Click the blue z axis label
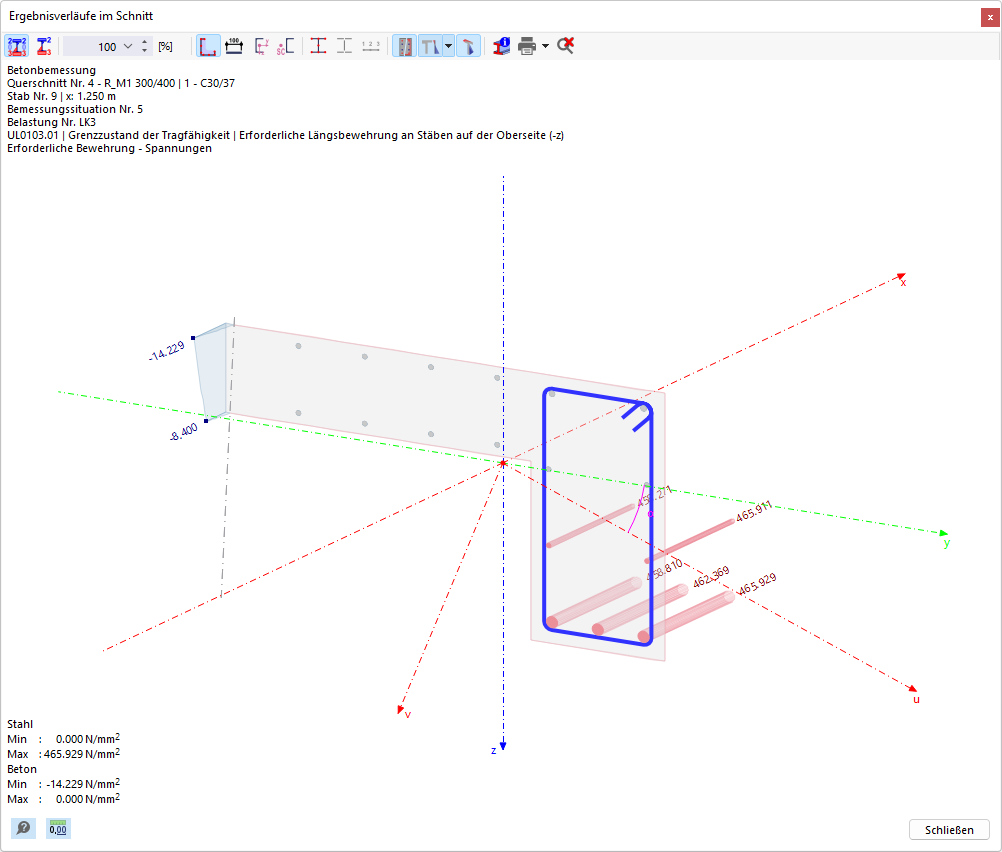 (493, 750)
